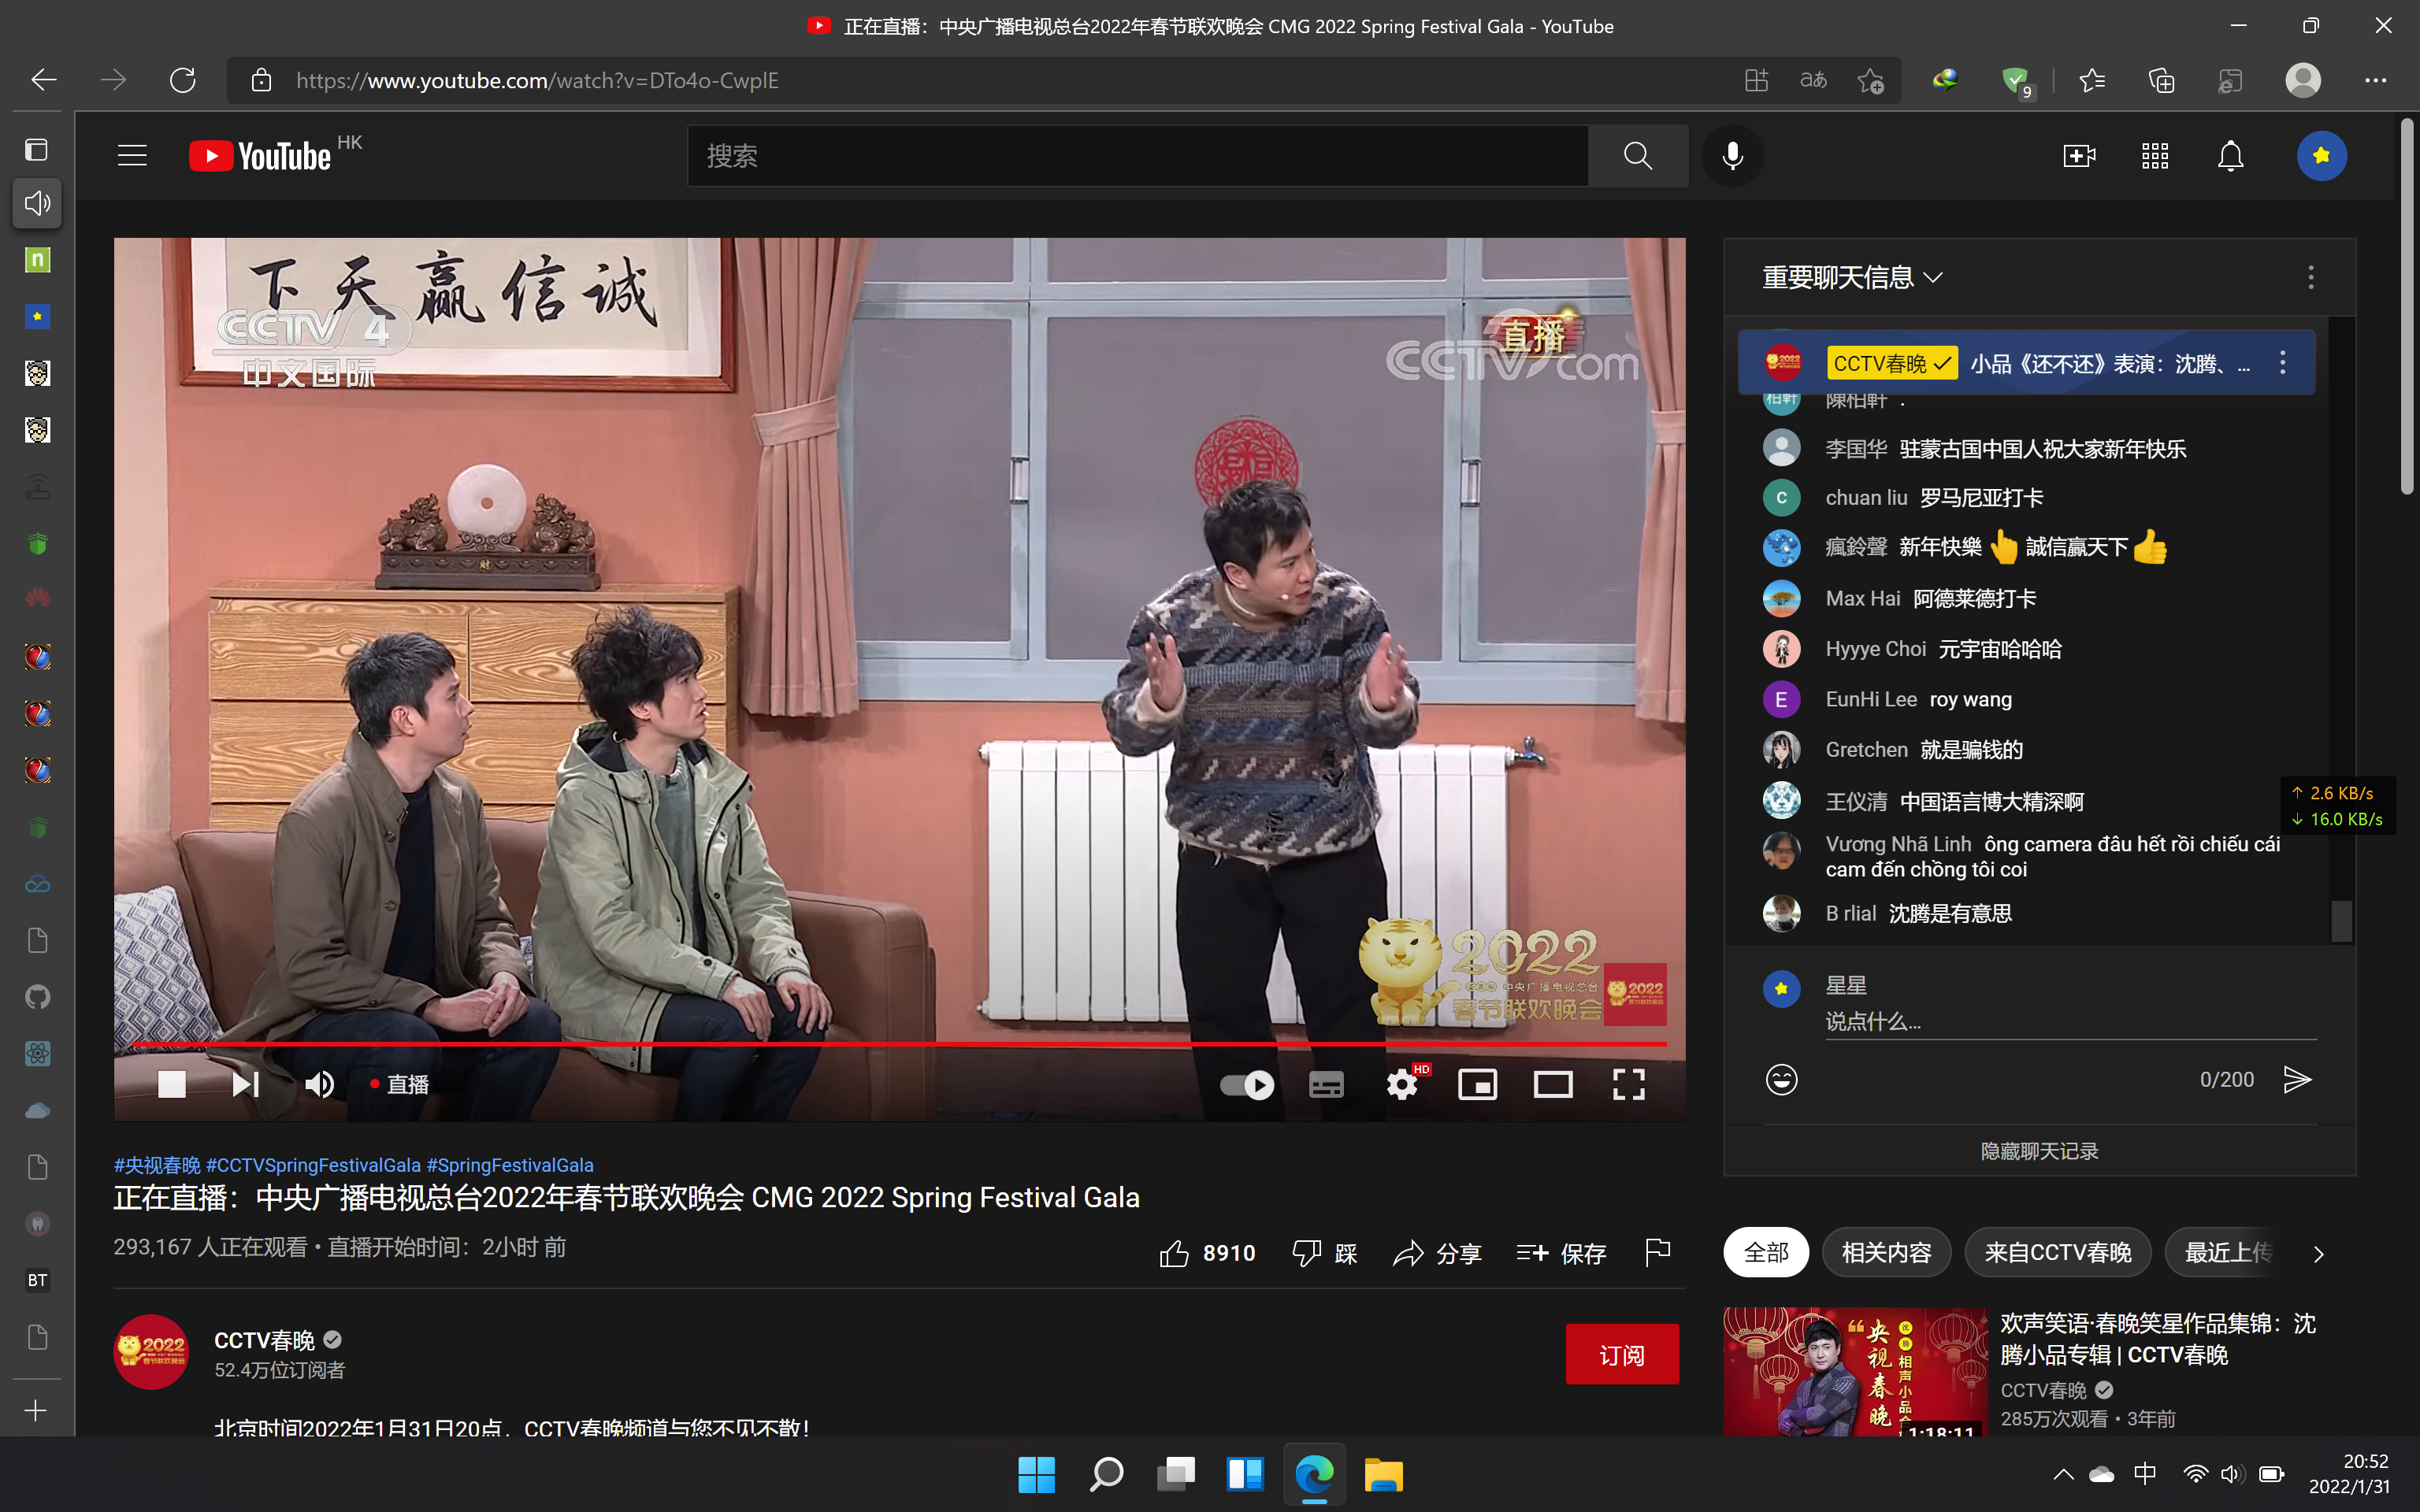Share the video via 分享
This screenshot has width=2420, height=1512.
[1437, 1253]
